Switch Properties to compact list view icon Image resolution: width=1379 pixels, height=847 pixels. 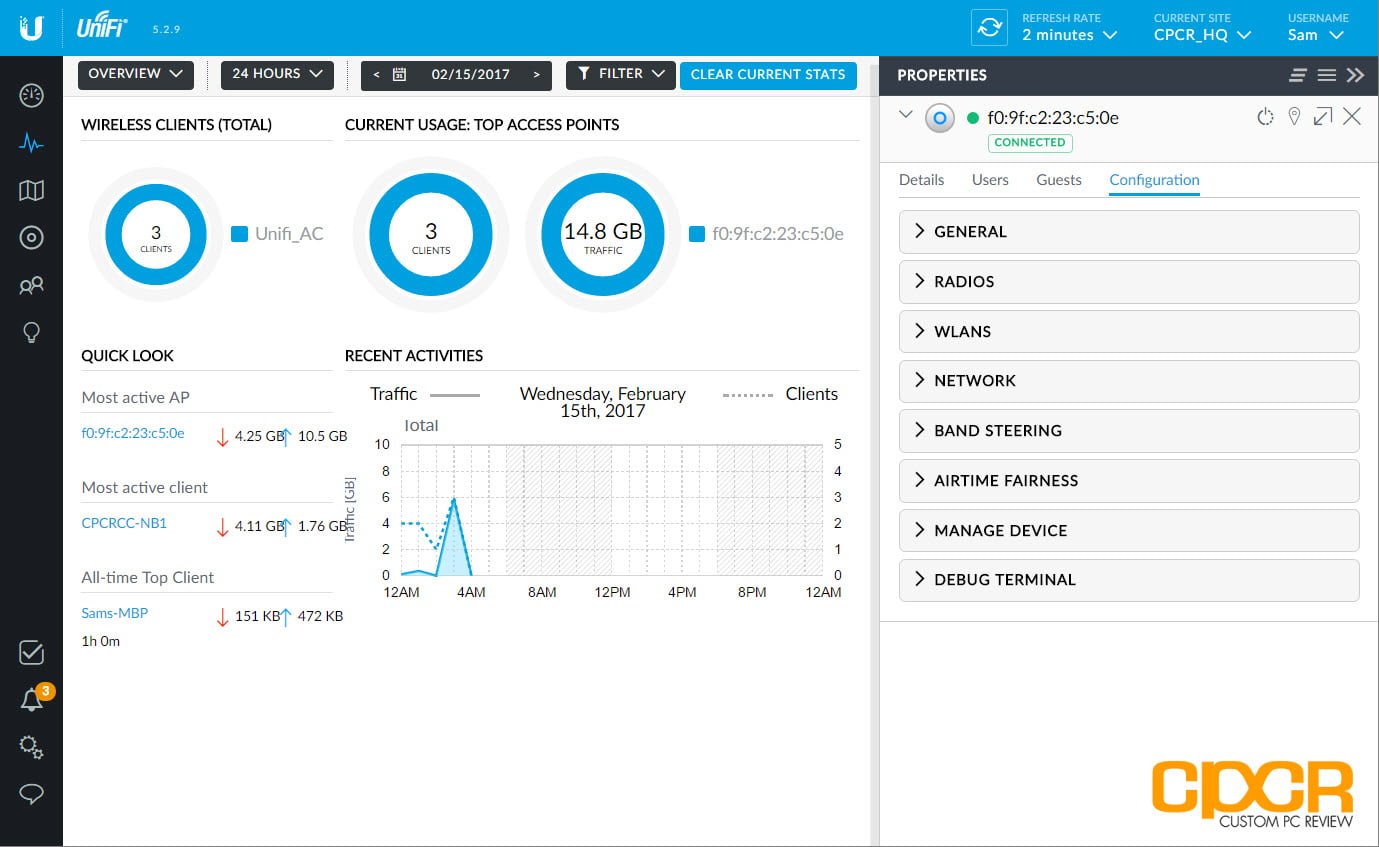click(x=1298, y=75)
